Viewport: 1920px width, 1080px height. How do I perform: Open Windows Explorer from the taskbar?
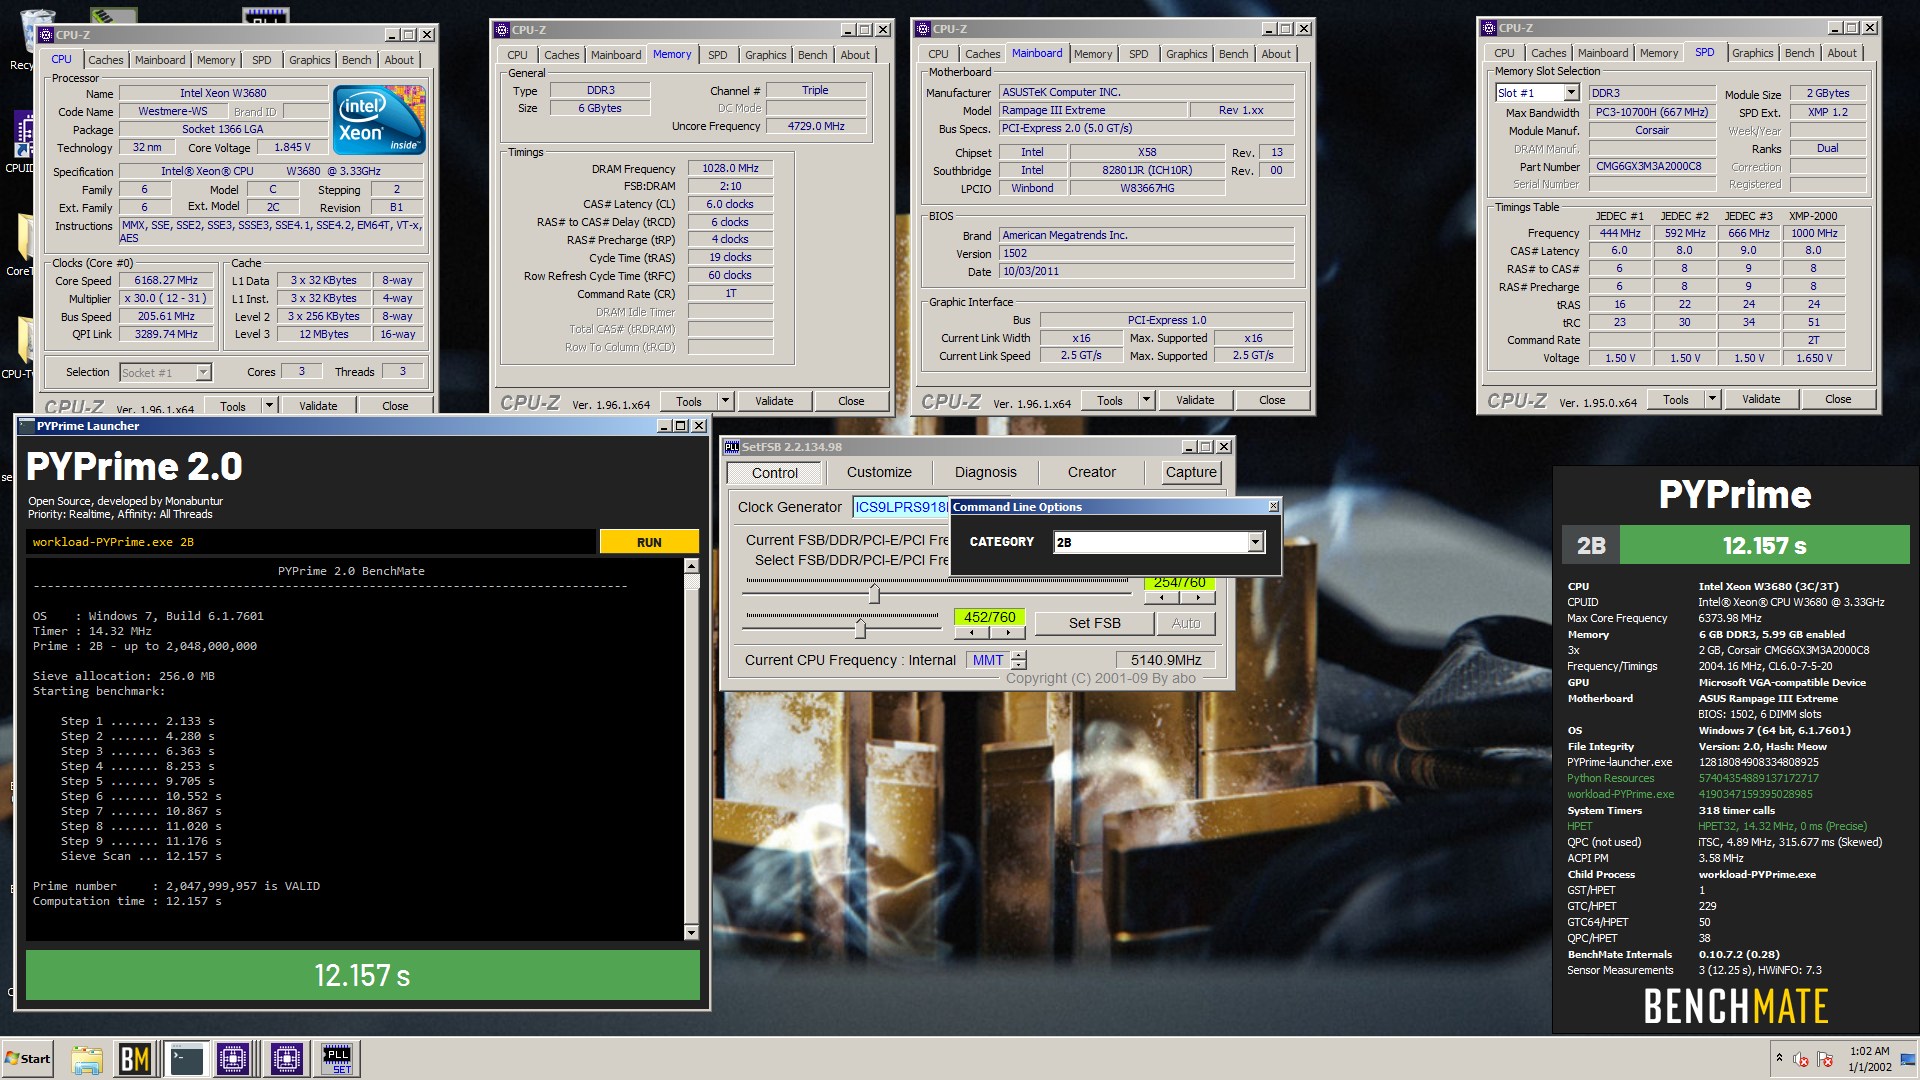[x=87, y=1059]
